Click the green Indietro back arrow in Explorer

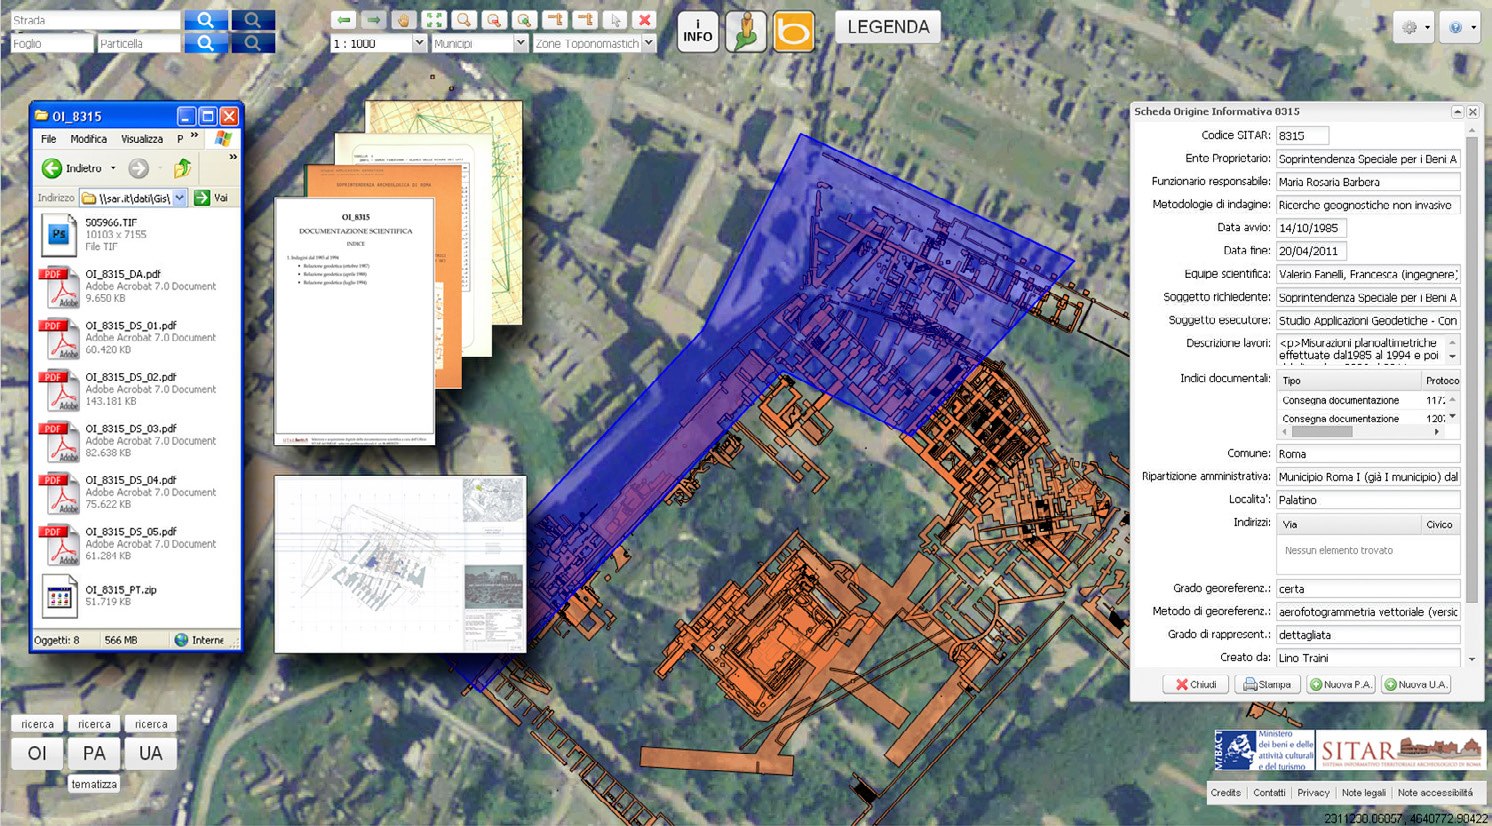52,168
